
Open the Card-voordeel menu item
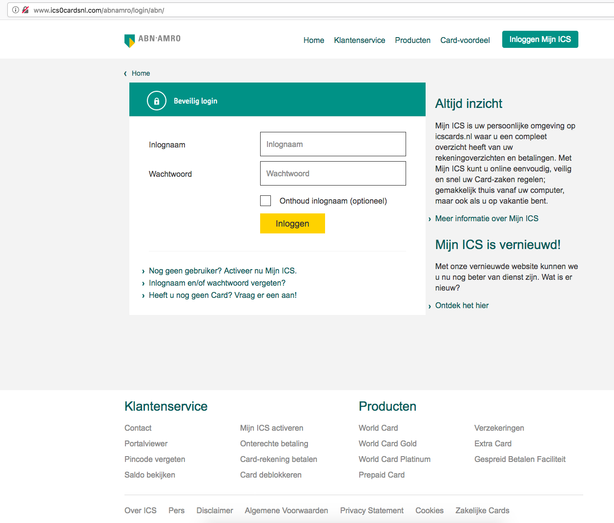click(x=465, y=40)
